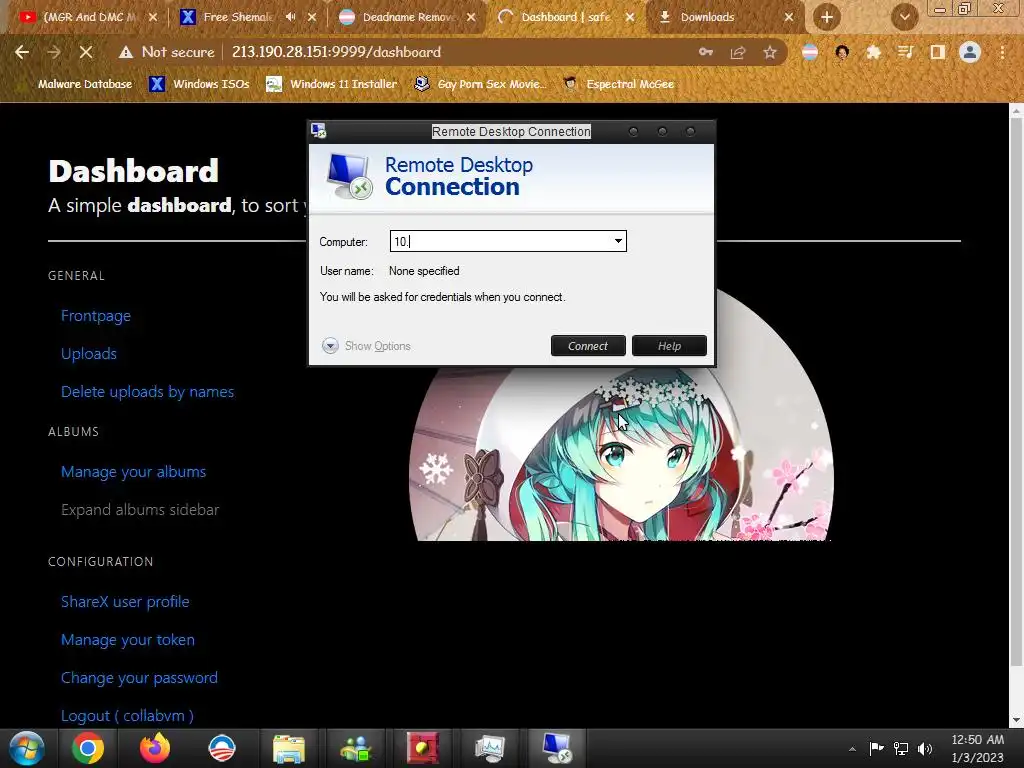
Task: Bookmark this page with the star
Action: pos(770,52)
